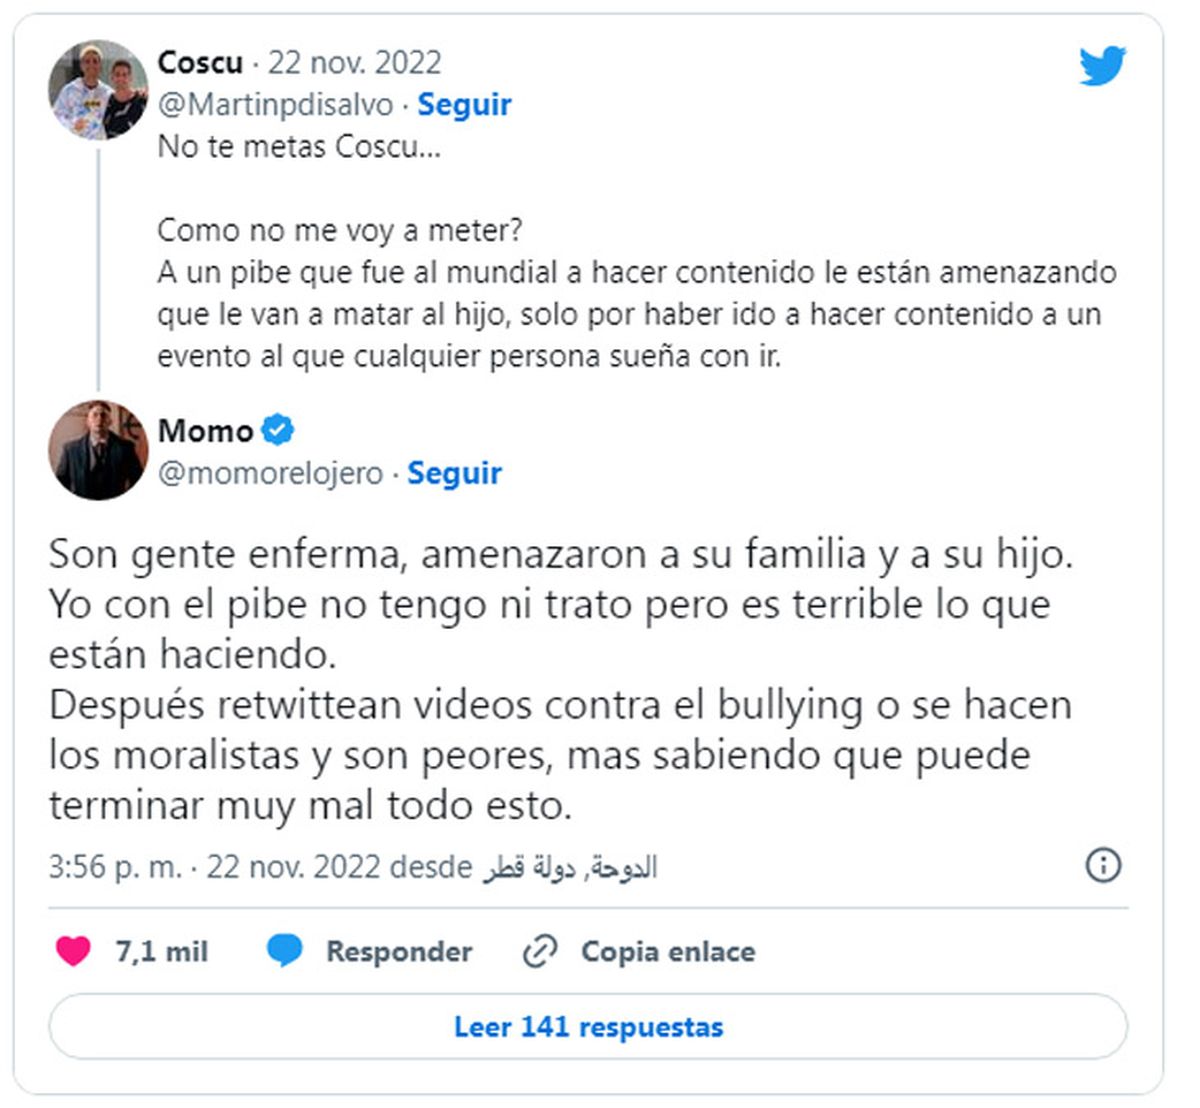Follow Coscu with Seguir link
This screenshot has width=1200, height=1108.
464,104
